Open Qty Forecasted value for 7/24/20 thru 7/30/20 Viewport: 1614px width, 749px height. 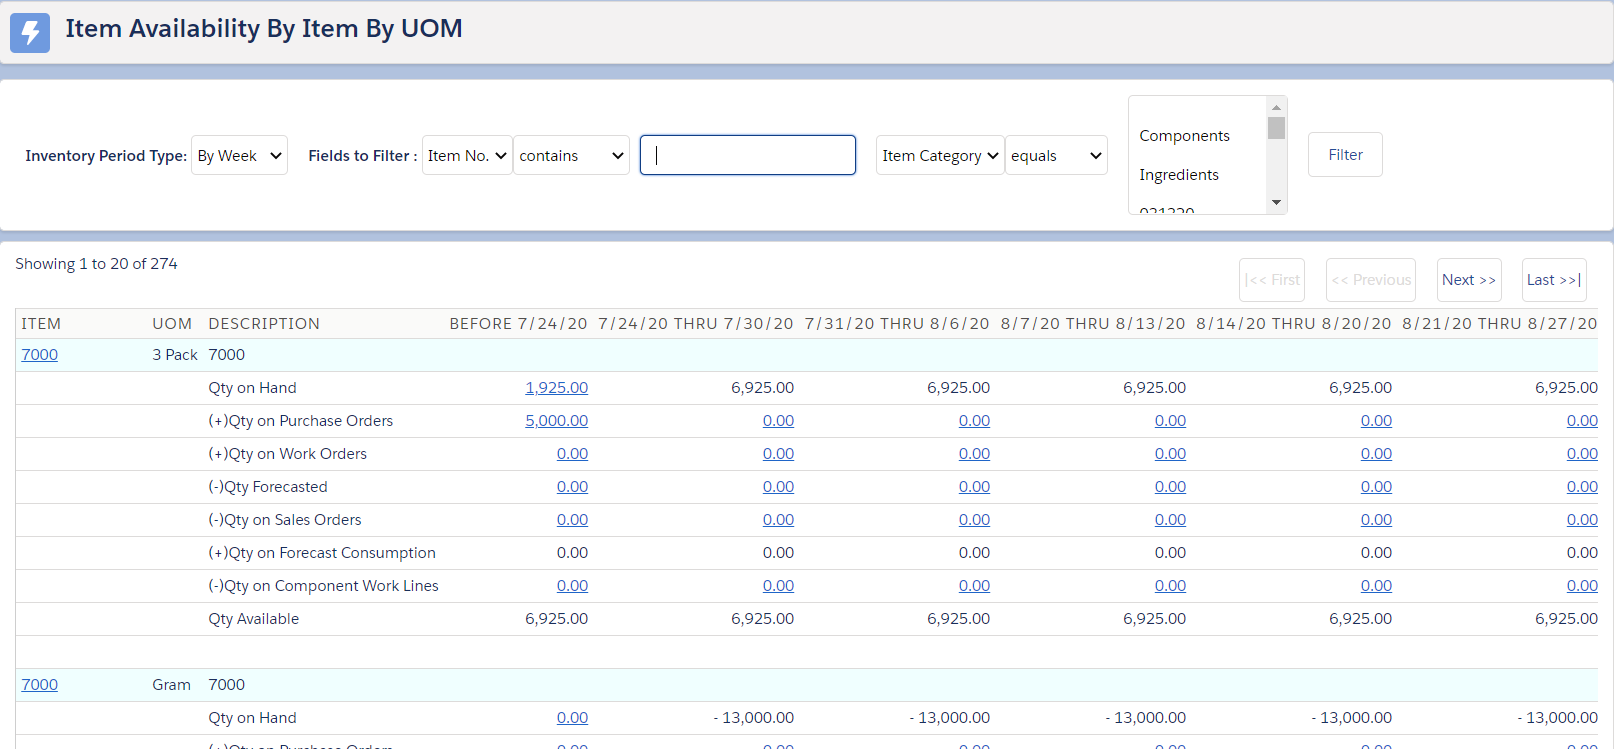778,487
